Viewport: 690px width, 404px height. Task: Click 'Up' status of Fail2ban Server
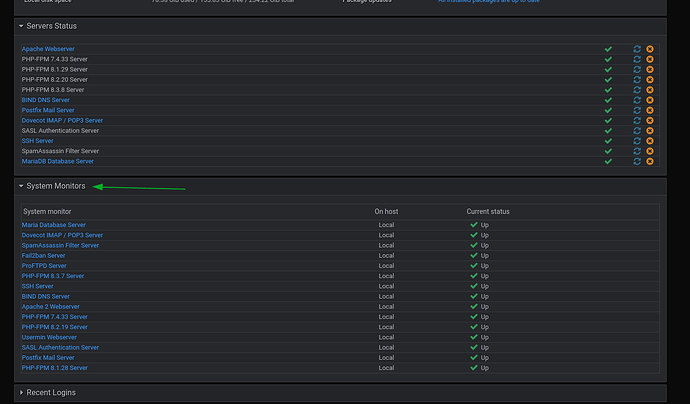tap(484, 255)
